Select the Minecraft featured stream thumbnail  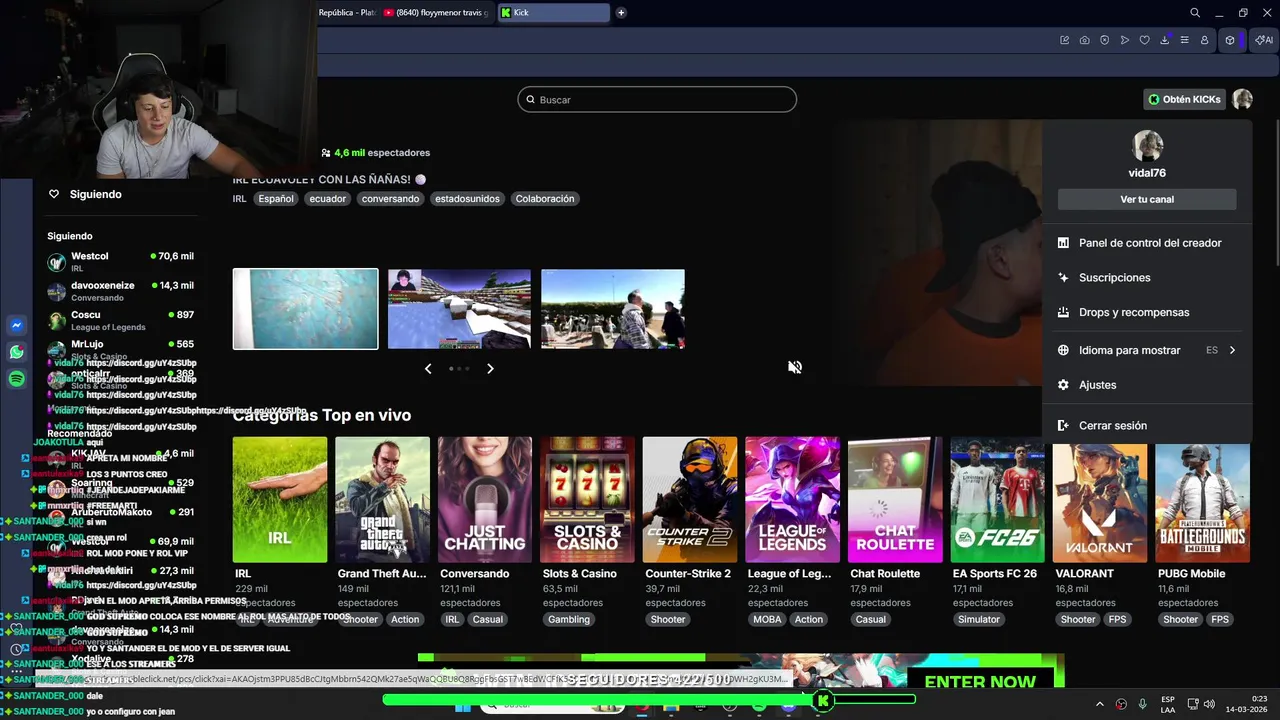point(459,309)
